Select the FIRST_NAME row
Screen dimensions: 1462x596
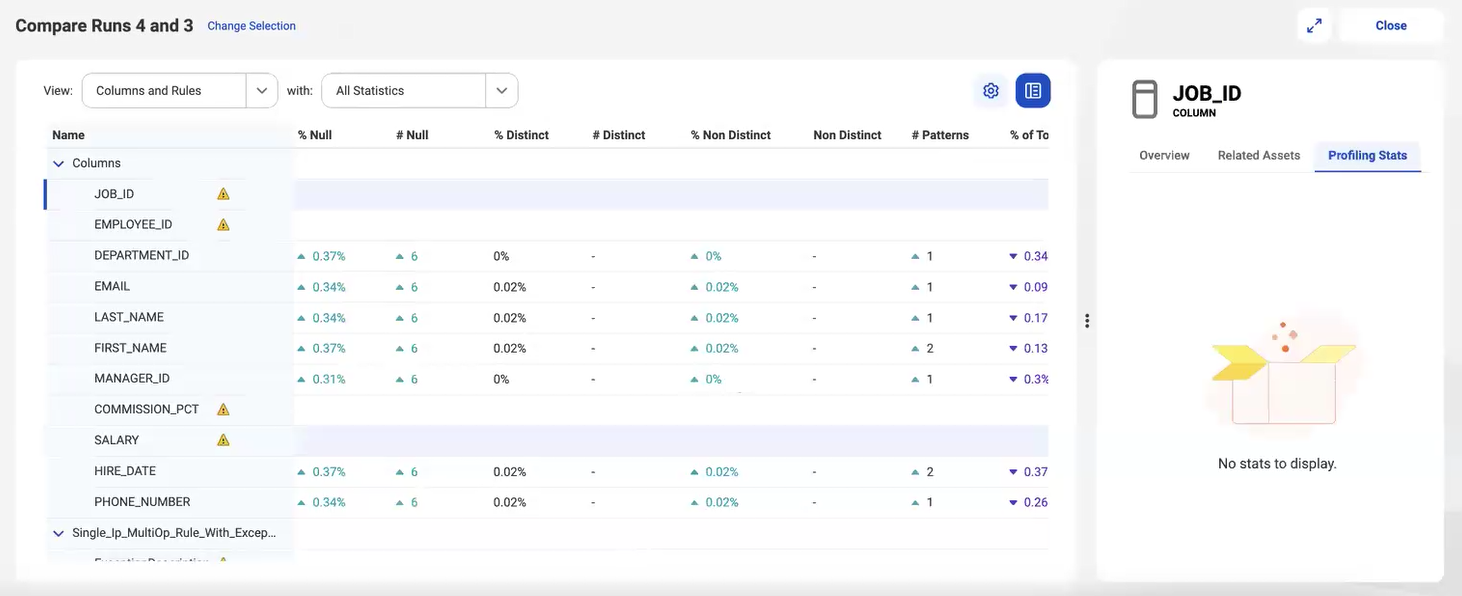[x=547, y=348]
